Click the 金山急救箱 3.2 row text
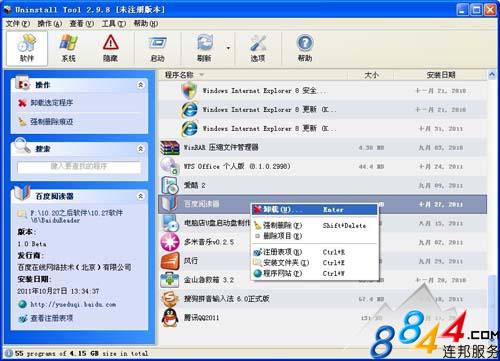The width and height of the screenshot is (500, 361). point(209,280)
